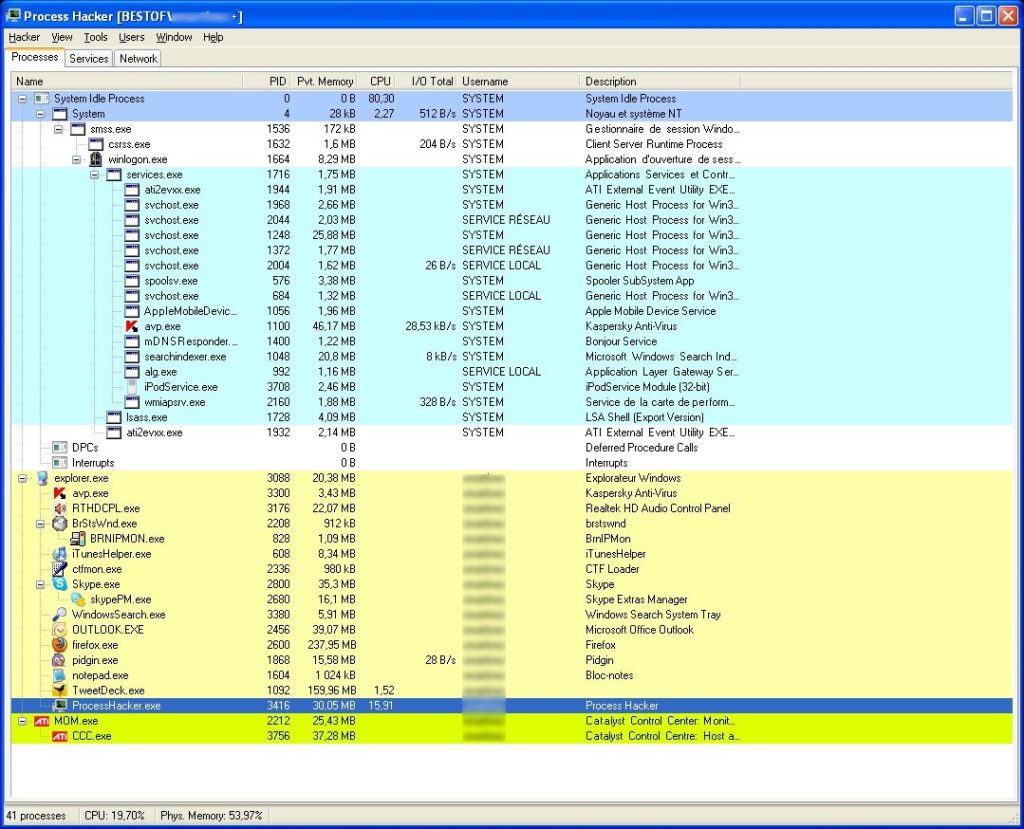Click the iPodService.exe icon
This screenshot has width=1024, height=829.
[132, 387]
